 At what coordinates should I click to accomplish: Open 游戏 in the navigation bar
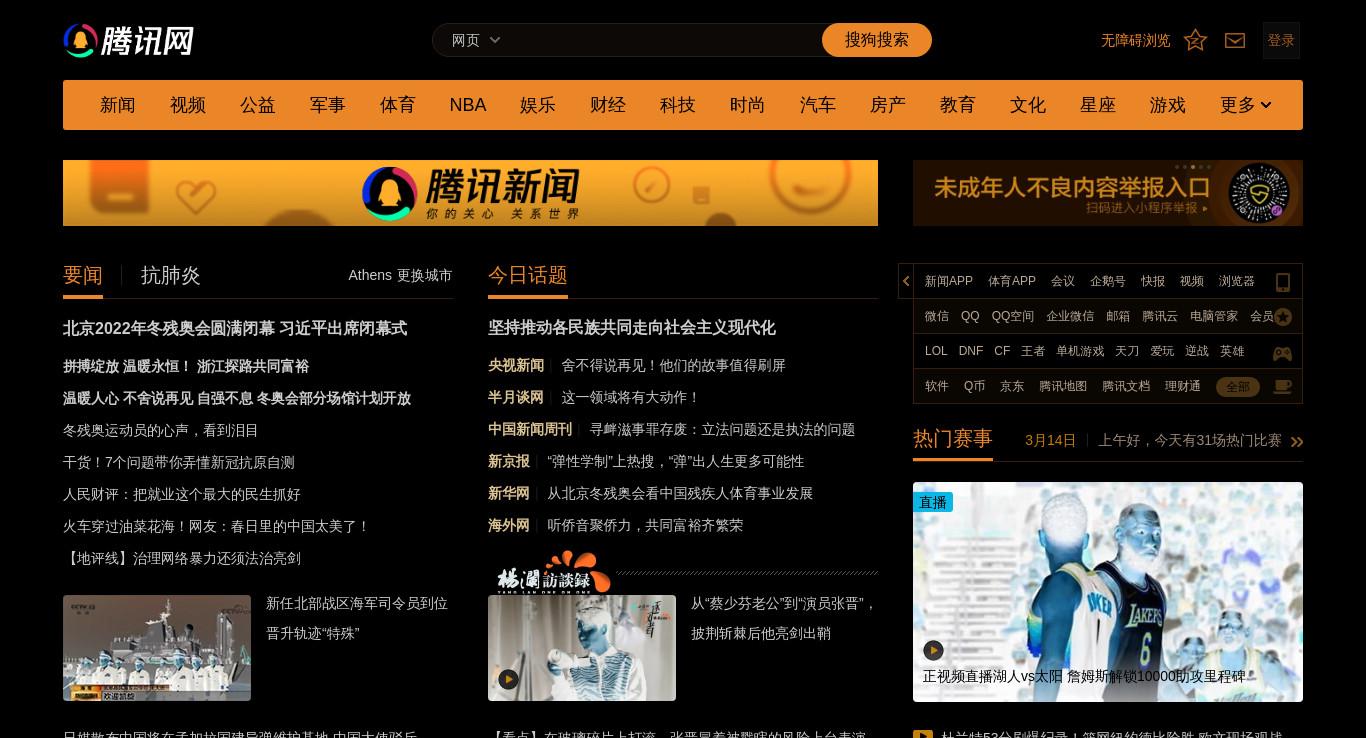coord(1168,105)
